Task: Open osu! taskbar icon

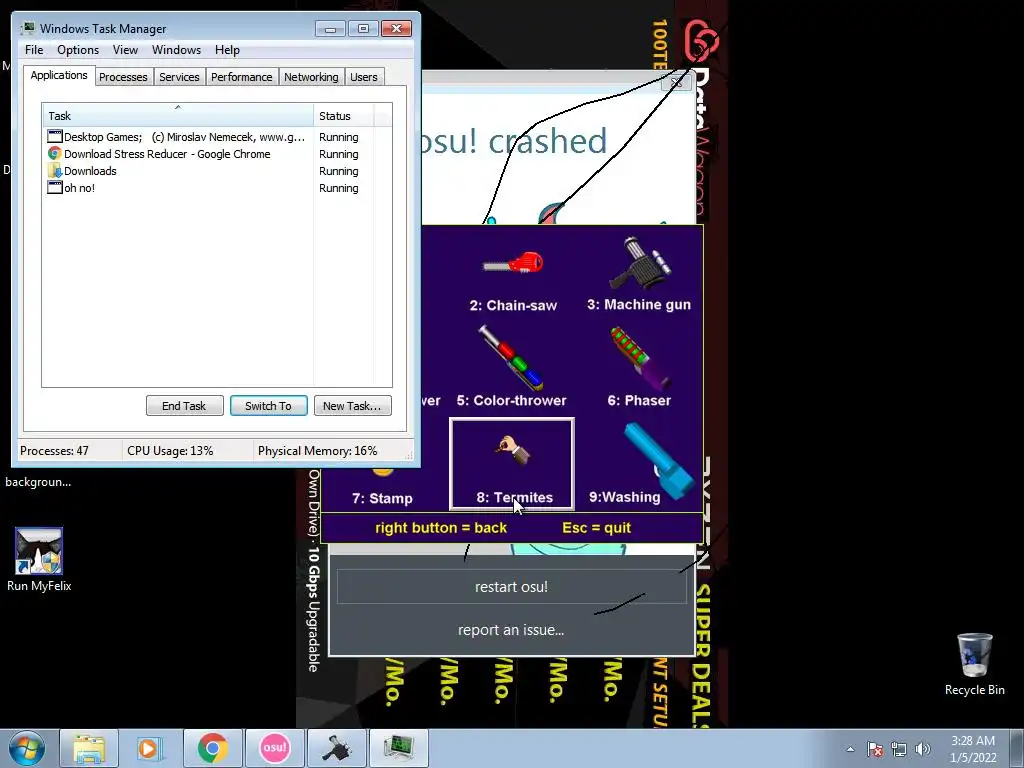Action: tap(274, 748)
